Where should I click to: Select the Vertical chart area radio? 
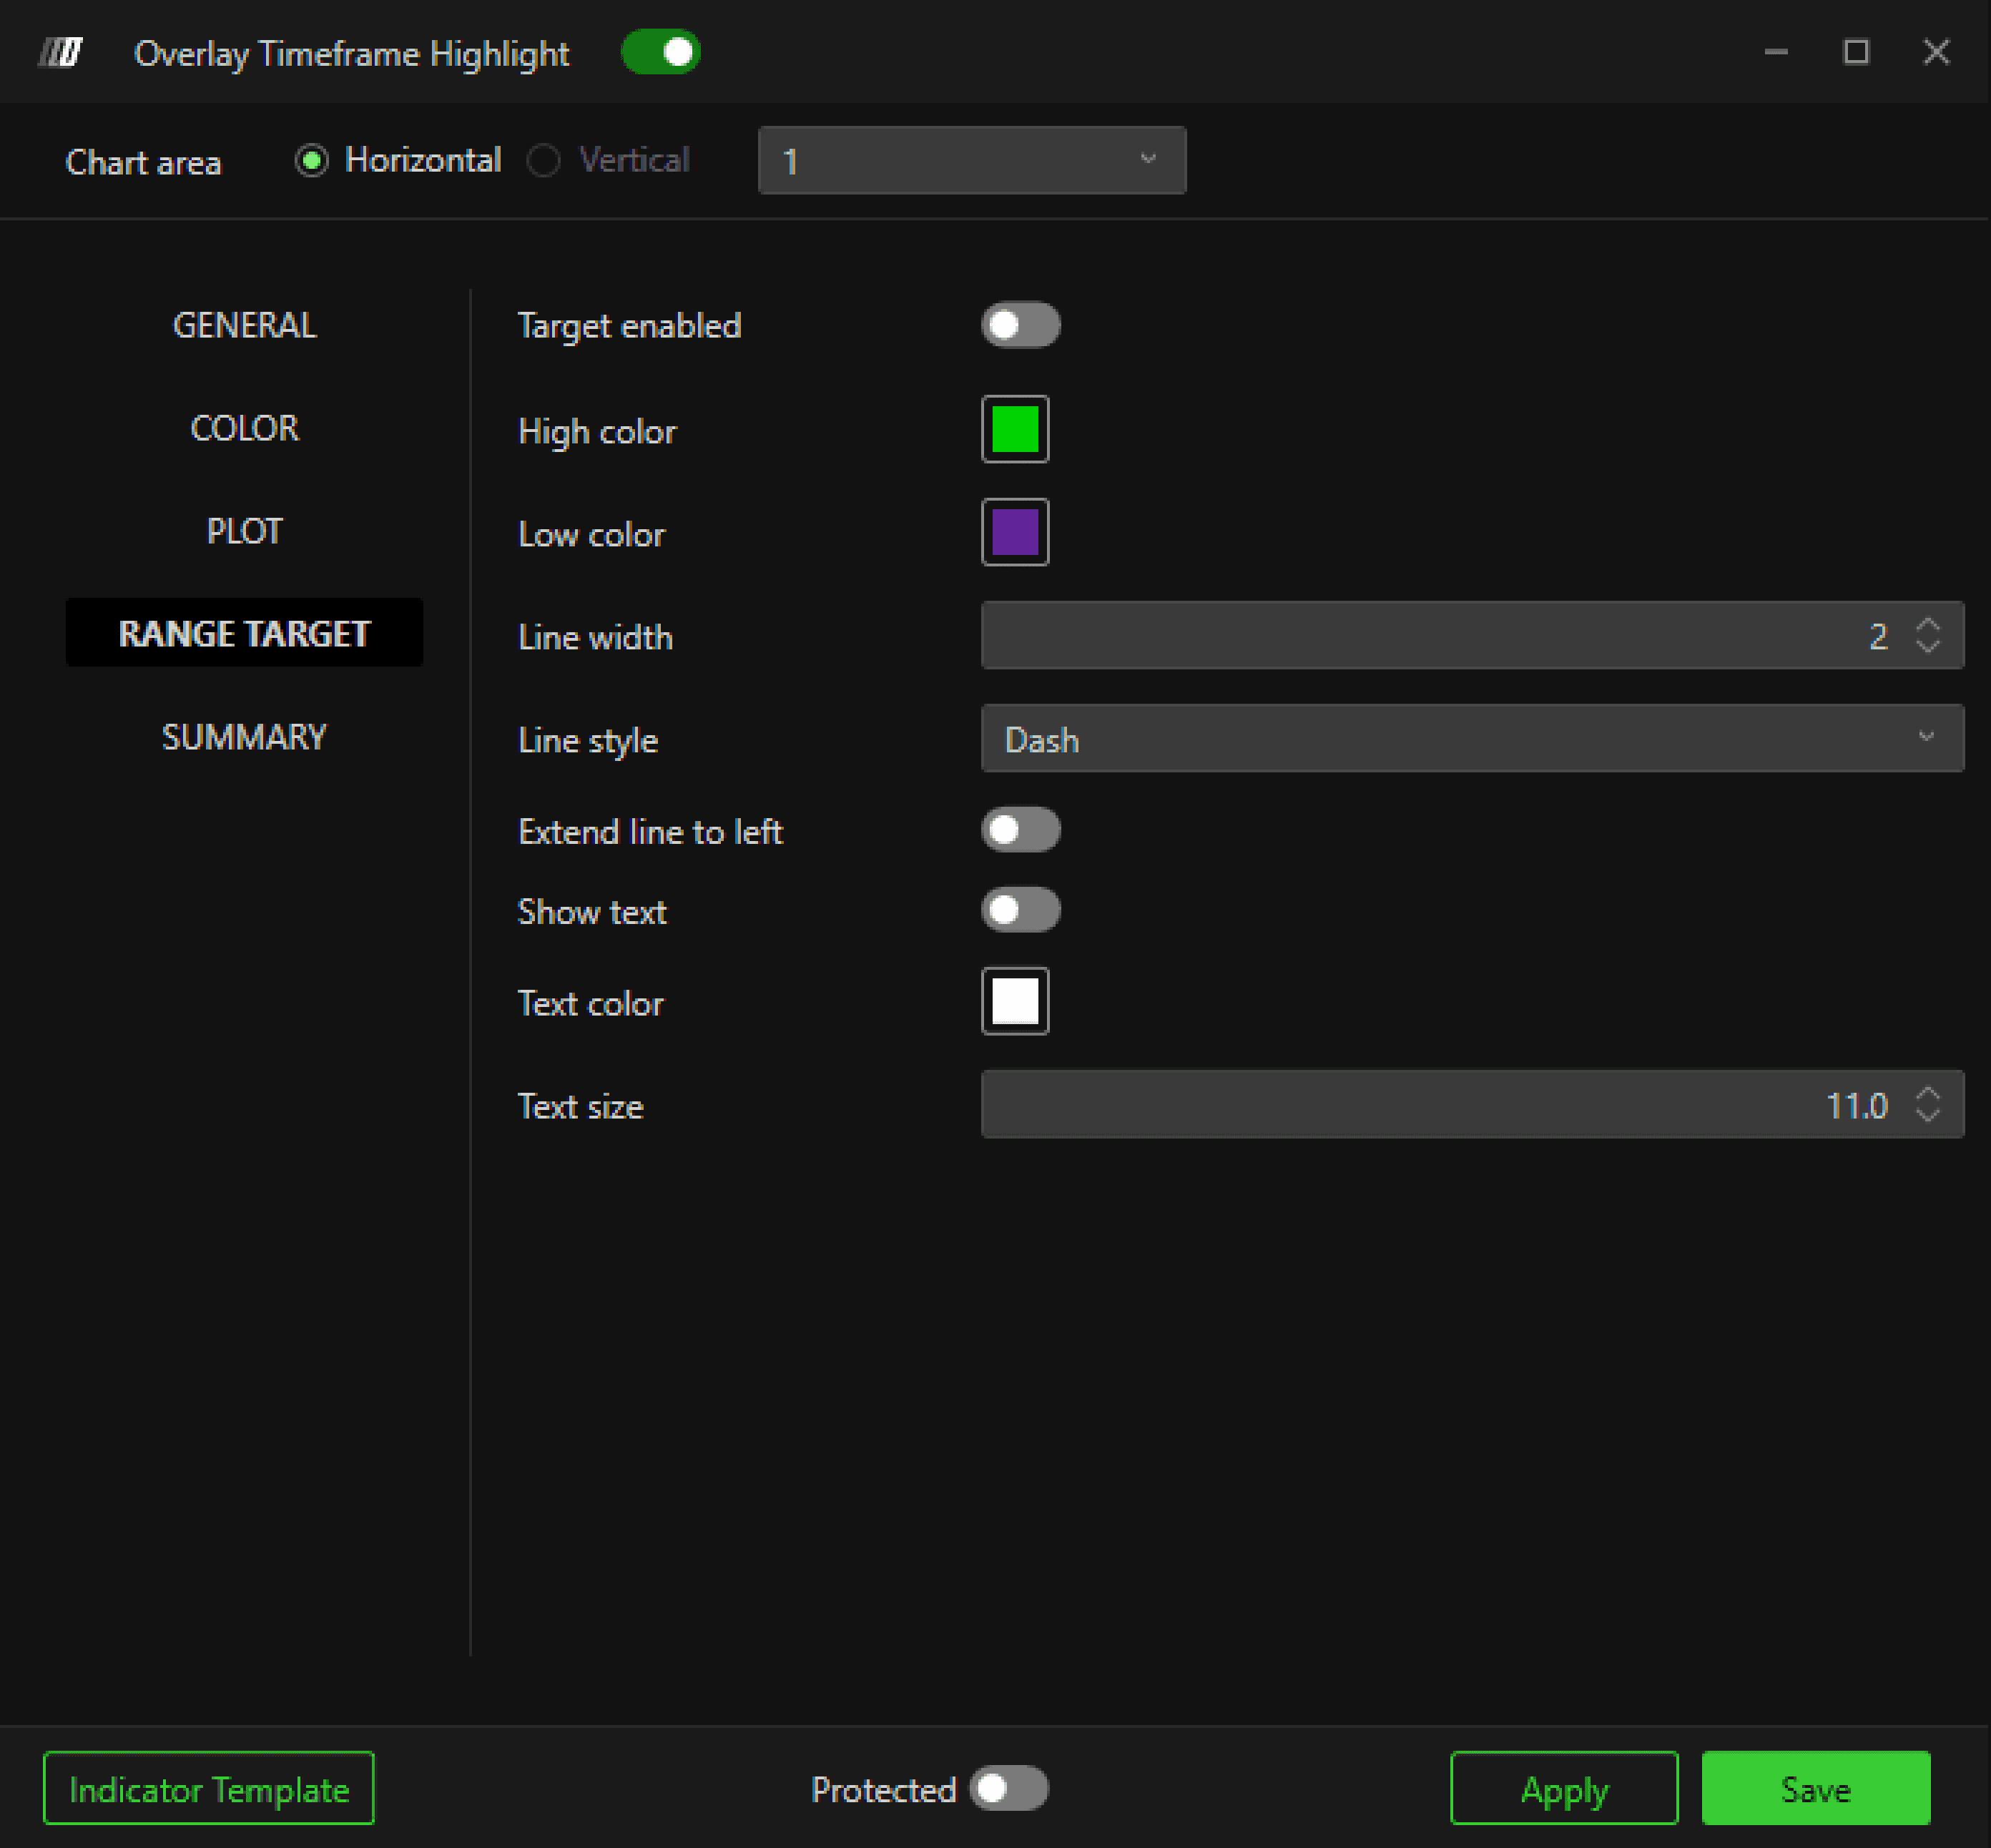(544, 160)
